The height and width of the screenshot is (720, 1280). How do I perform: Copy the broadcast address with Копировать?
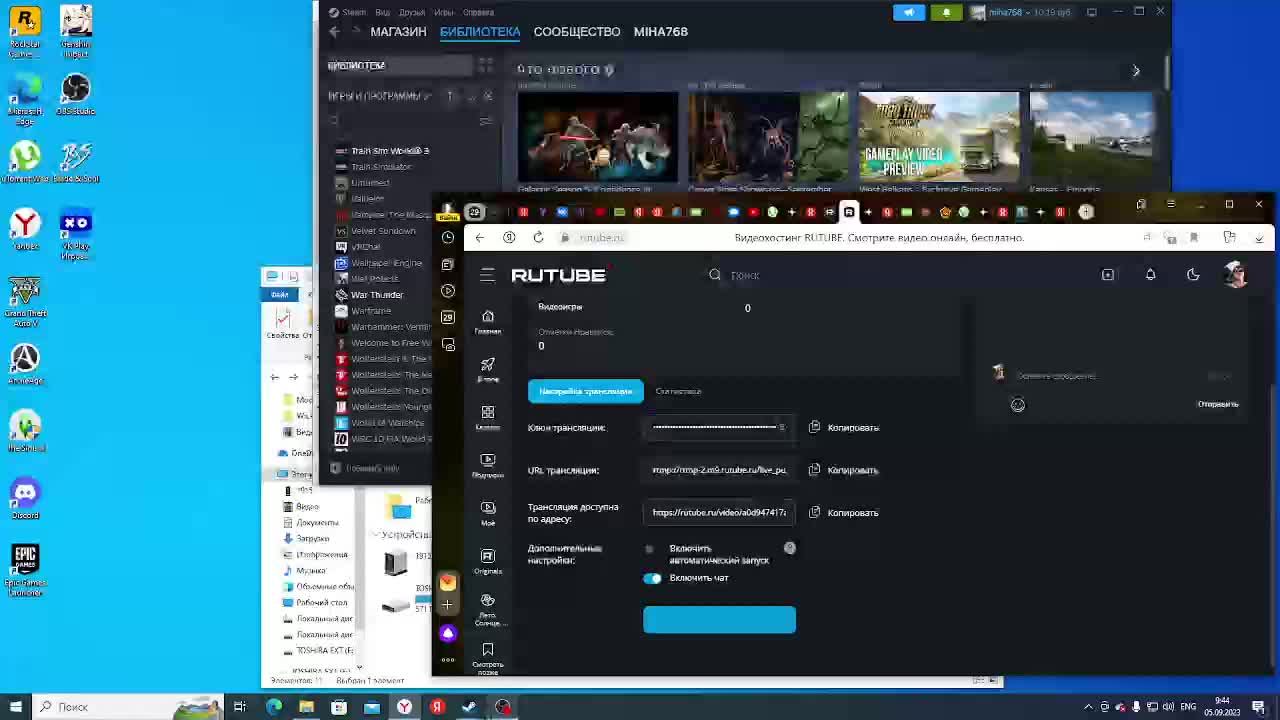coord(844,513)
